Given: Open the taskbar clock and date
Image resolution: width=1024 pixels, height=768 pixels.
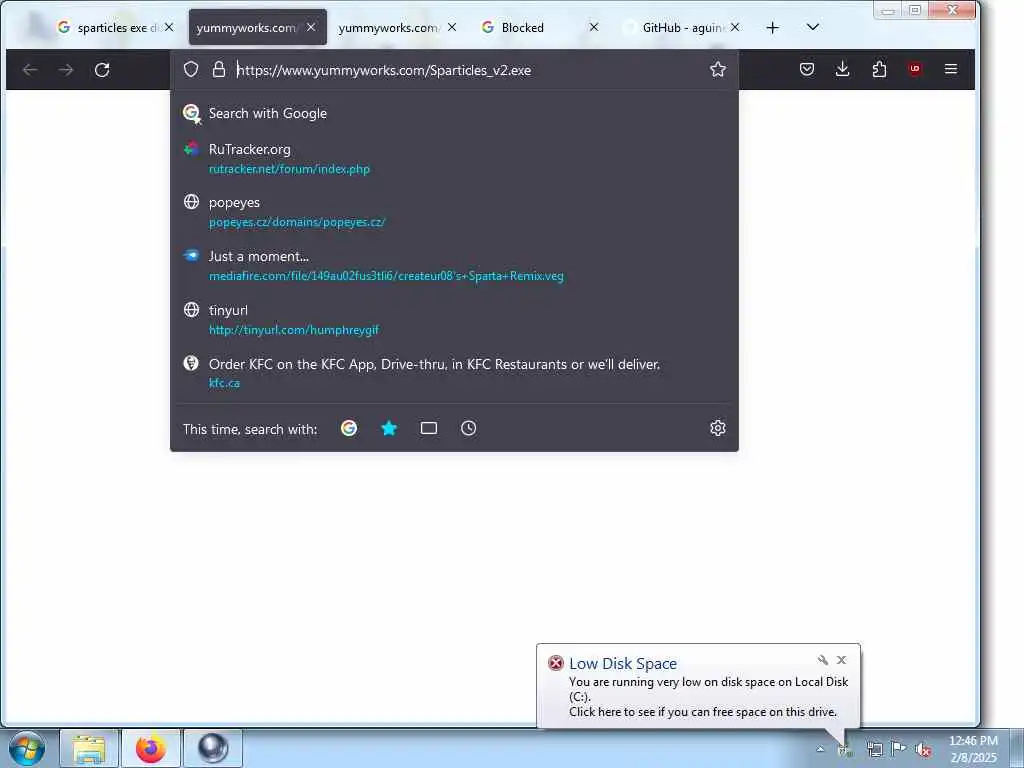Looking at the screenshot, I should click(x=973, y=749).
